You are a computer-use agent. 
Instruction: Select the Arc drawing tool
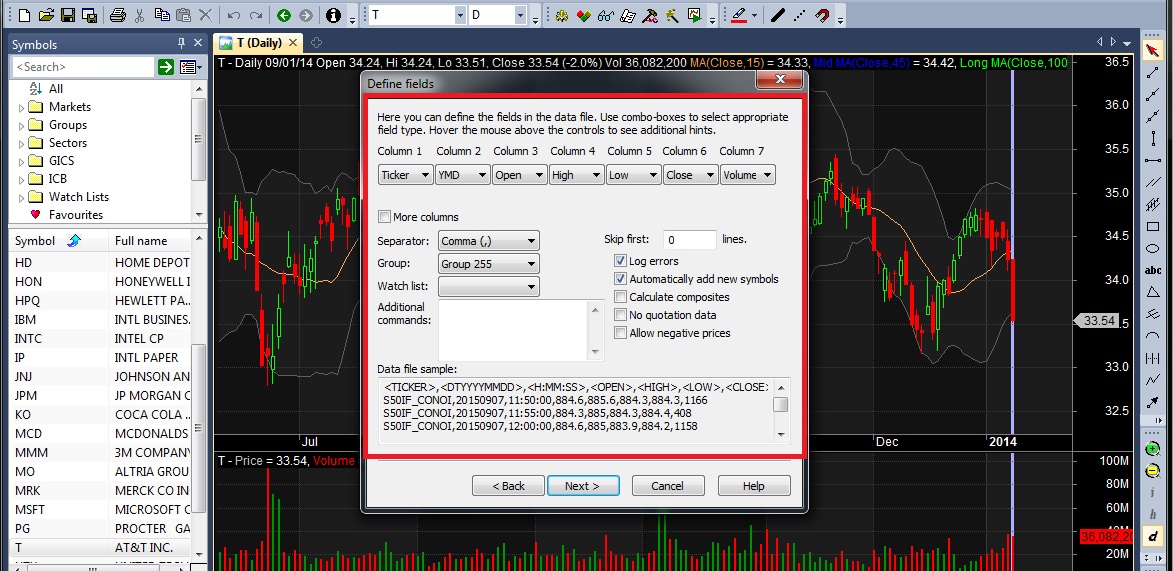click(1153, 336)
